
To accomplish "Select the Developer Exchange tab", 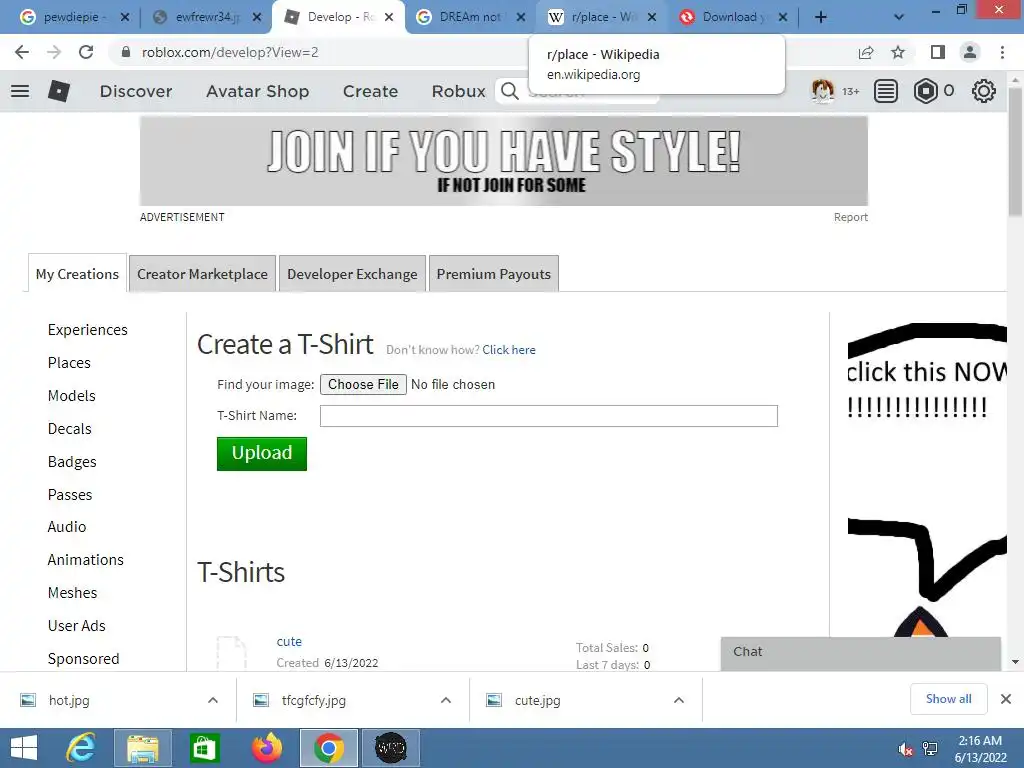I will [x=352, y=274].
